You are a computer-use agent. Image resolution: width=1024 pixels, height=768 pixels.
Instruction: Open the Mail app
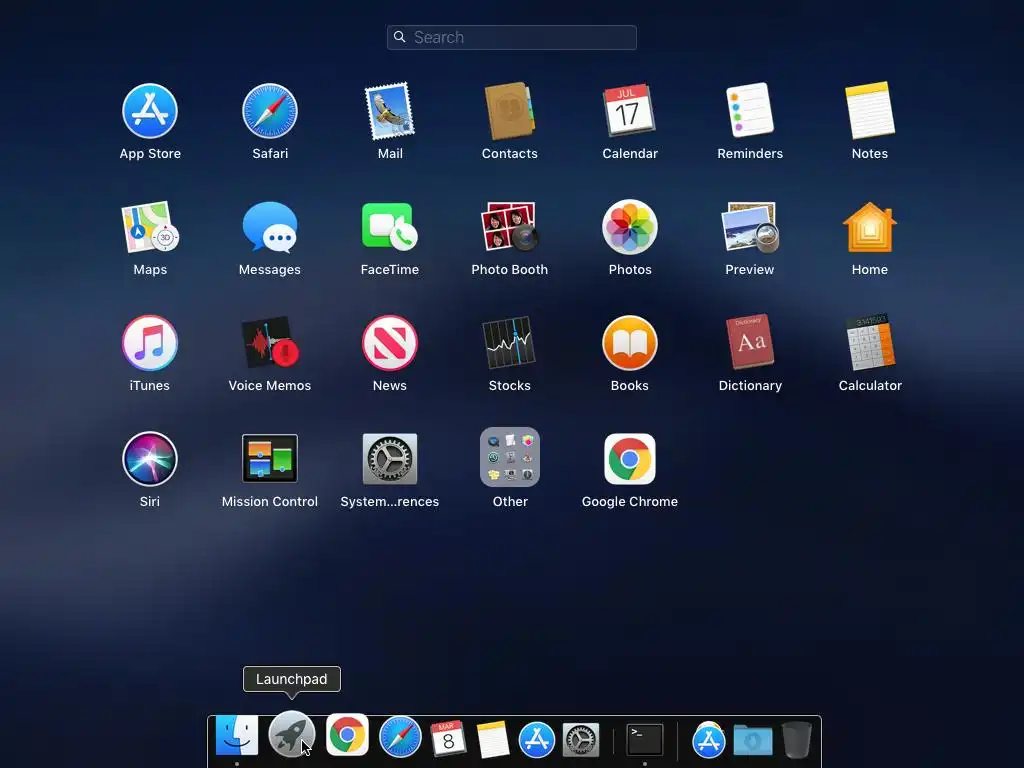pyautogui.click(x=389, y=111)
